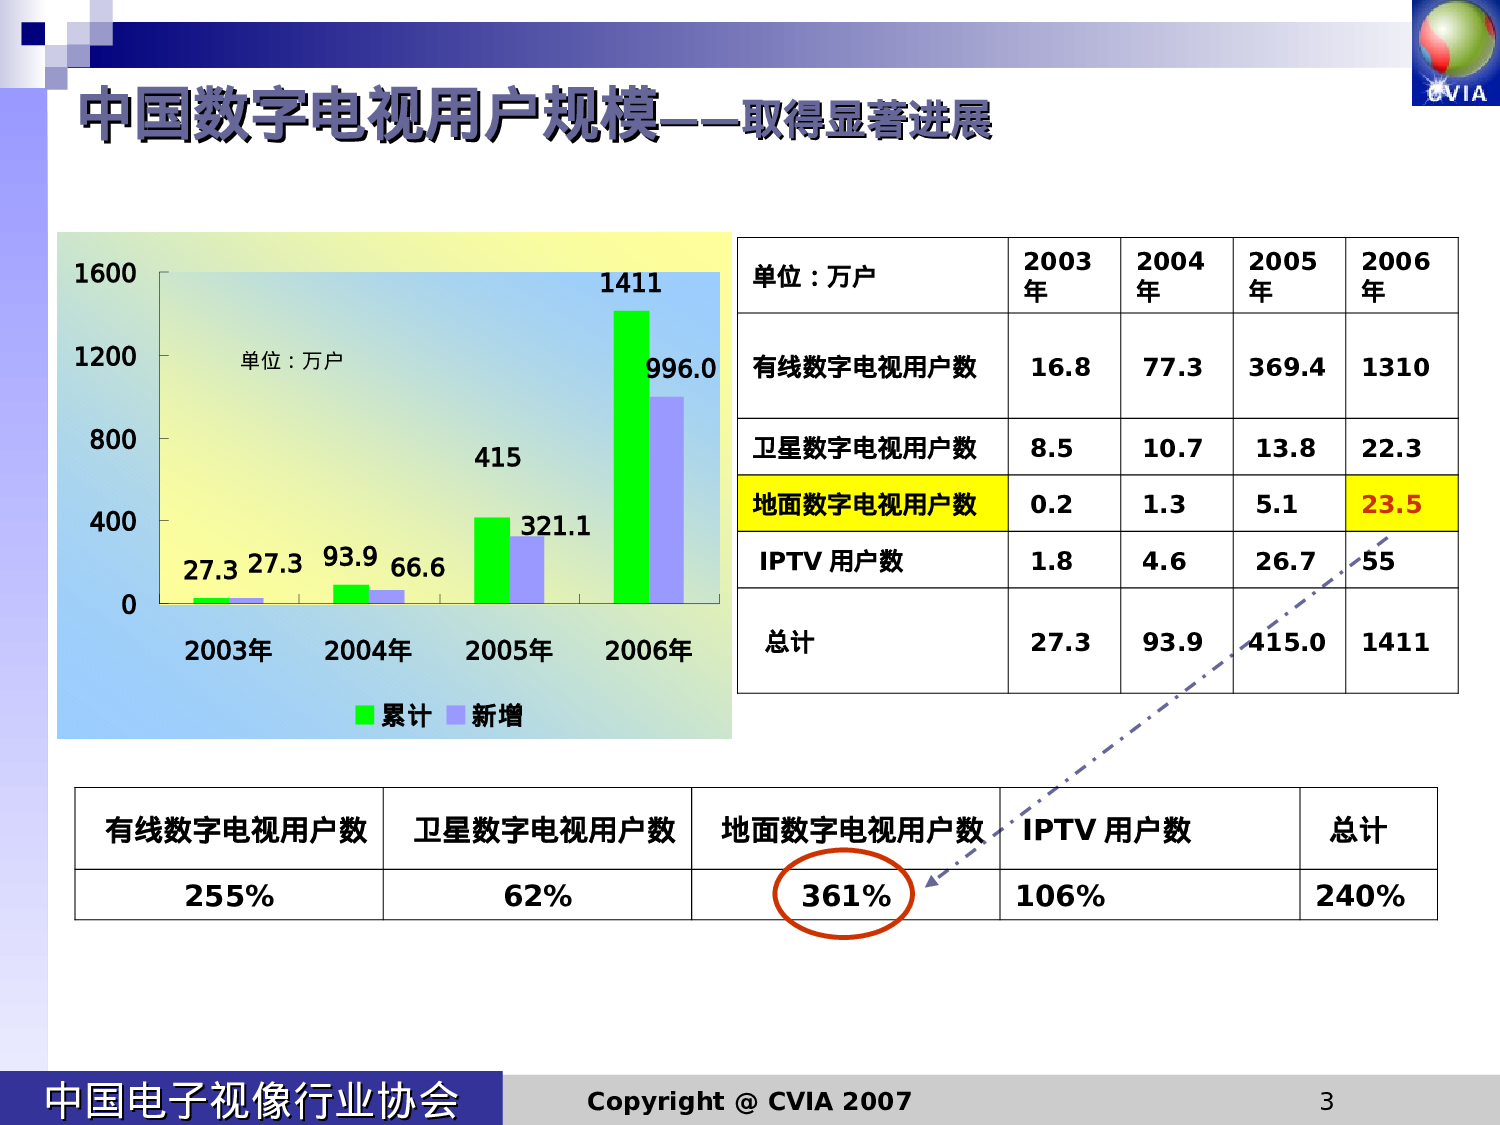Click the page number 3 at bottom right
Screen dimensions: 1500x1125
pos(1326,1101)
